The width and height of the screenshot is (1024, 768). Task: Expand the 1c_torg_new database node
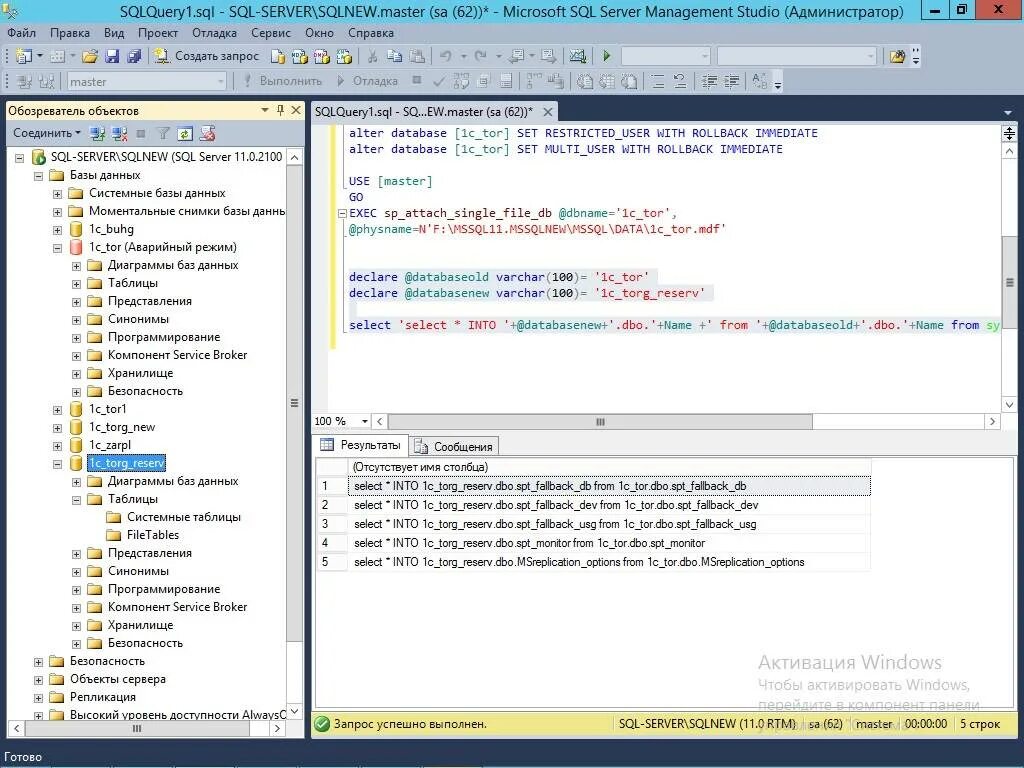(57, 428)
